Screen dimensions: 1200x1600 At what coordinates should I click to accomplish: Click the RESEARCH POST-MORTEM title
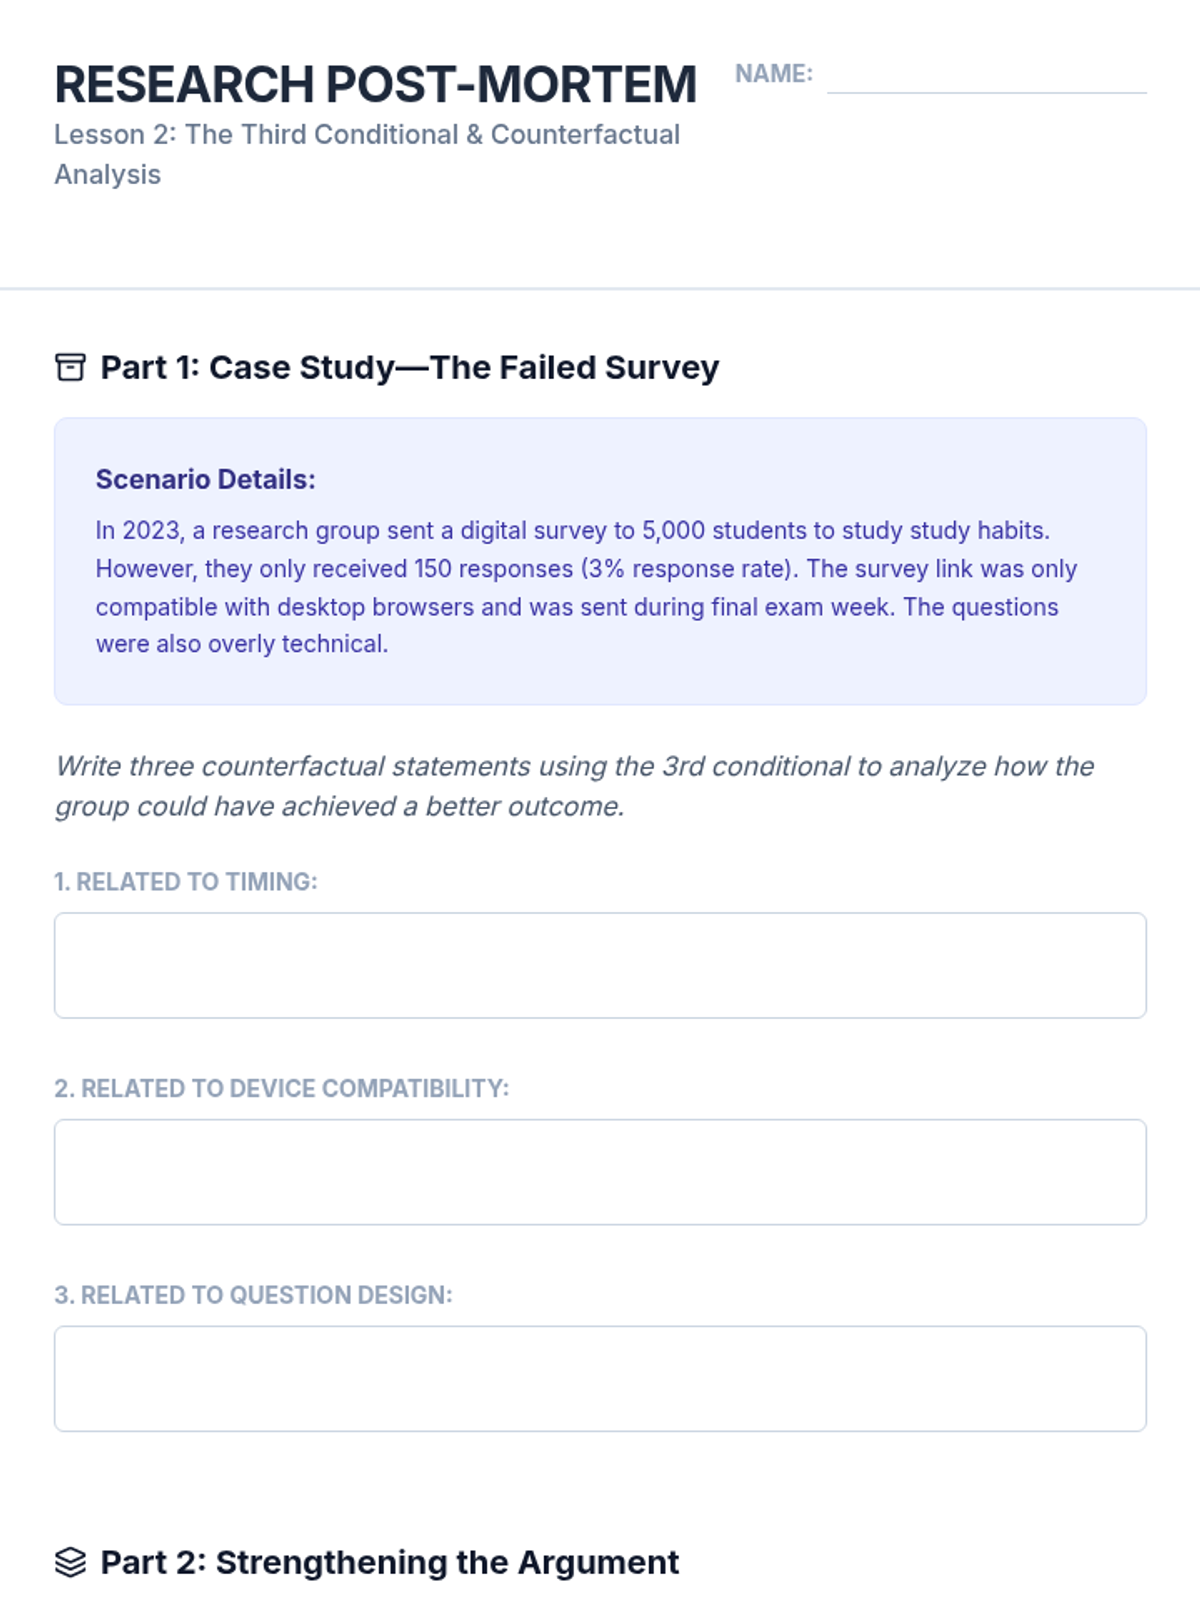(x=375, y=84)
